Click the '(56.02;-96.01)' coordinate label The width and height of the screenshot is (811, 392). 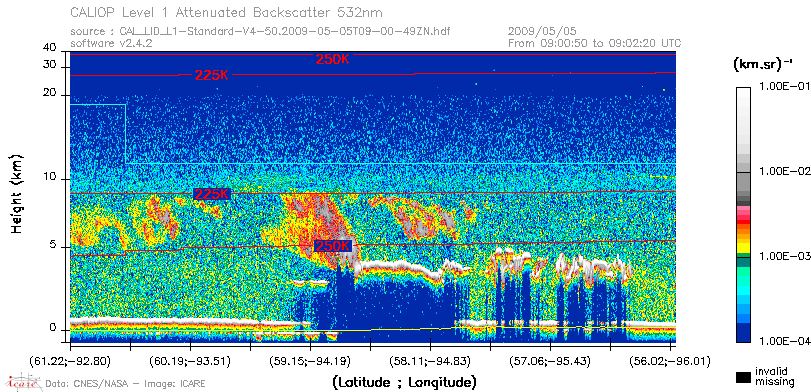(x=670, y=360)
